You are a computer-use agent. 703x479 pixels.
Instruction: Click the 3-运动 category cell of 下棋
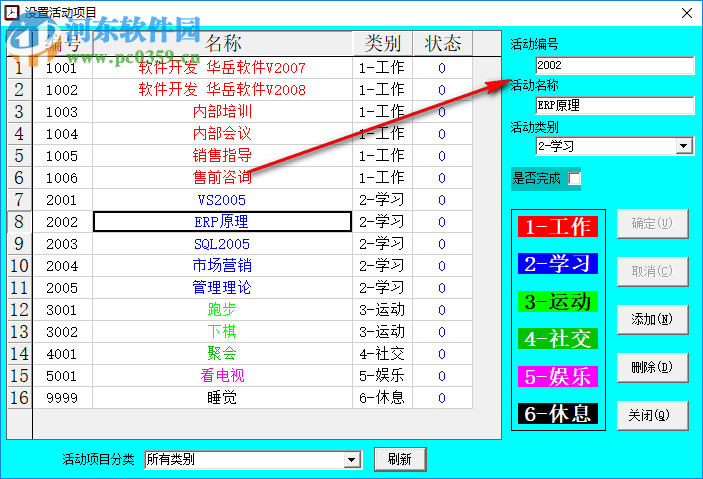click(382, 331)
